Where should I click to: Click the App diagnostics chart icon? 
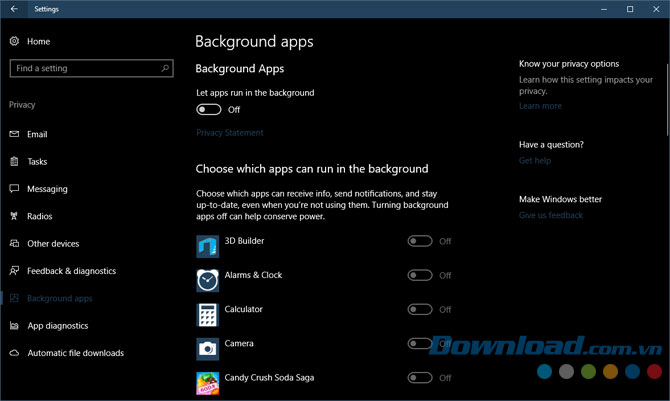14,326
